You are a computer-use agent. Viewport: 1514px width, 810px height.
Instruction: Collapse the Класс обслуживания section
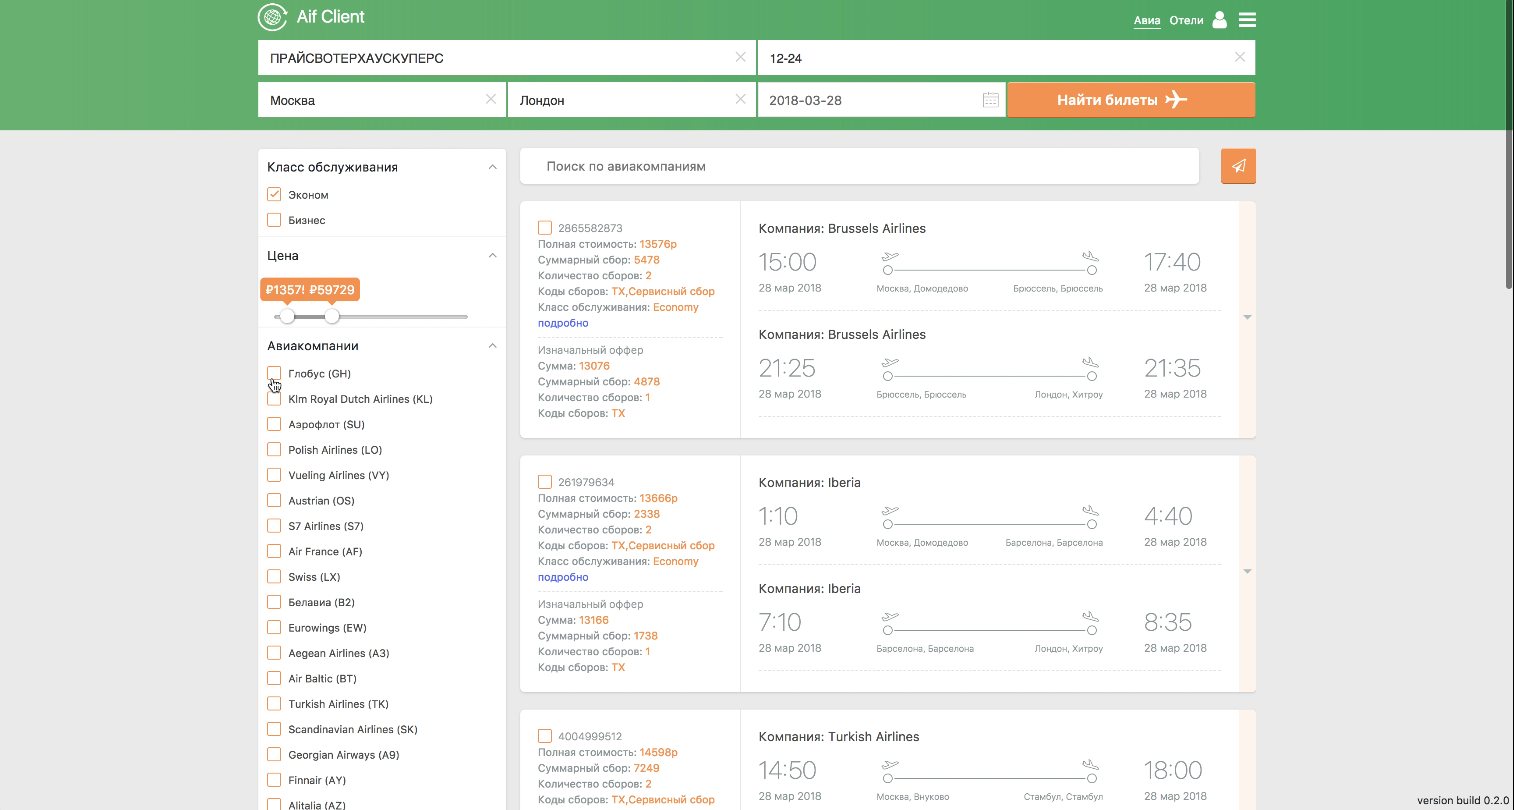pyautogui.click(x=492, y=167)
